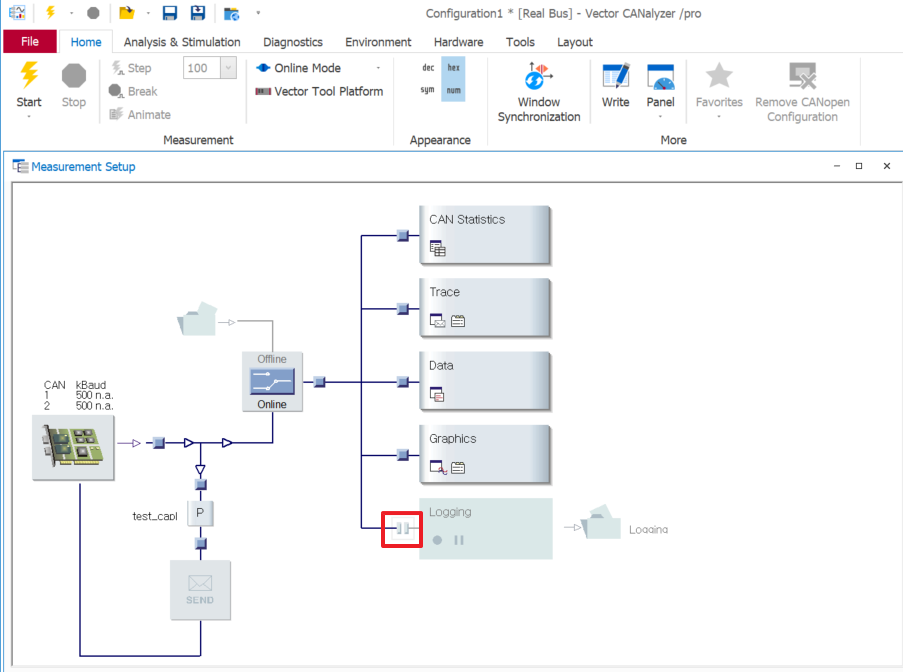Image resolution: width=903 pixels, height=672 pixels.
Task: Click hotspot square before CAN Statistics
Action: click(403, 236)
